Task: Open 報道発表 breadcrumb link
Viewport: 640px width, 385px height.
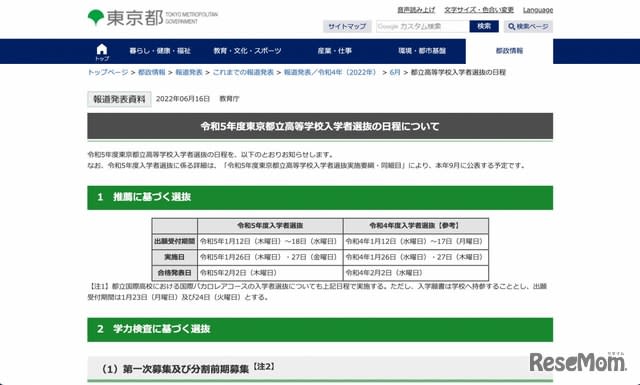Action: 189,72
